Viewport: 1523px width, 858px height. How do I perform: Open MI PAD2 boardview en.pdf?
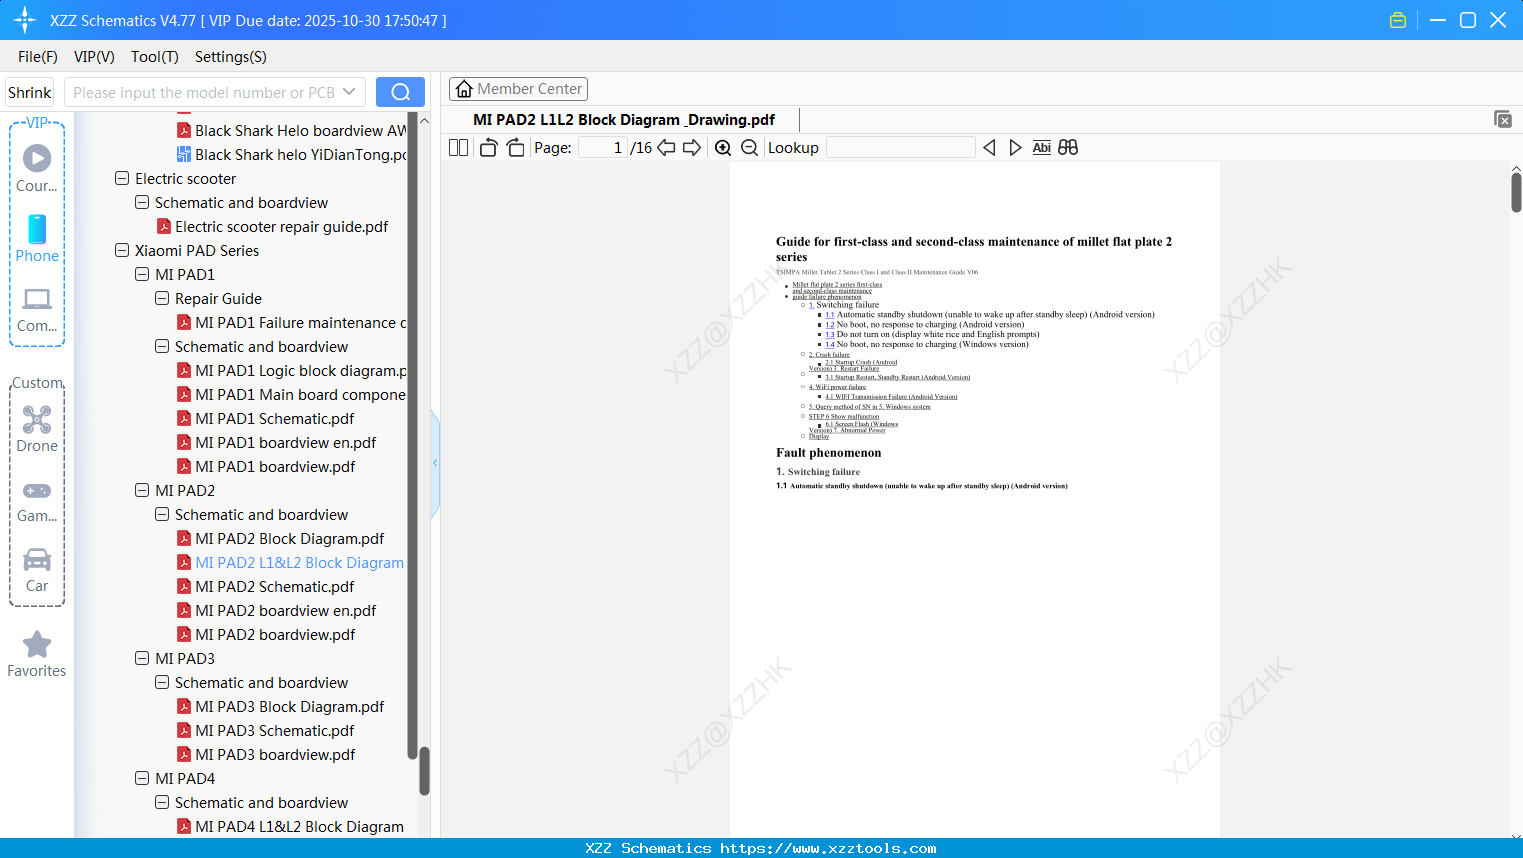(277, 611)
